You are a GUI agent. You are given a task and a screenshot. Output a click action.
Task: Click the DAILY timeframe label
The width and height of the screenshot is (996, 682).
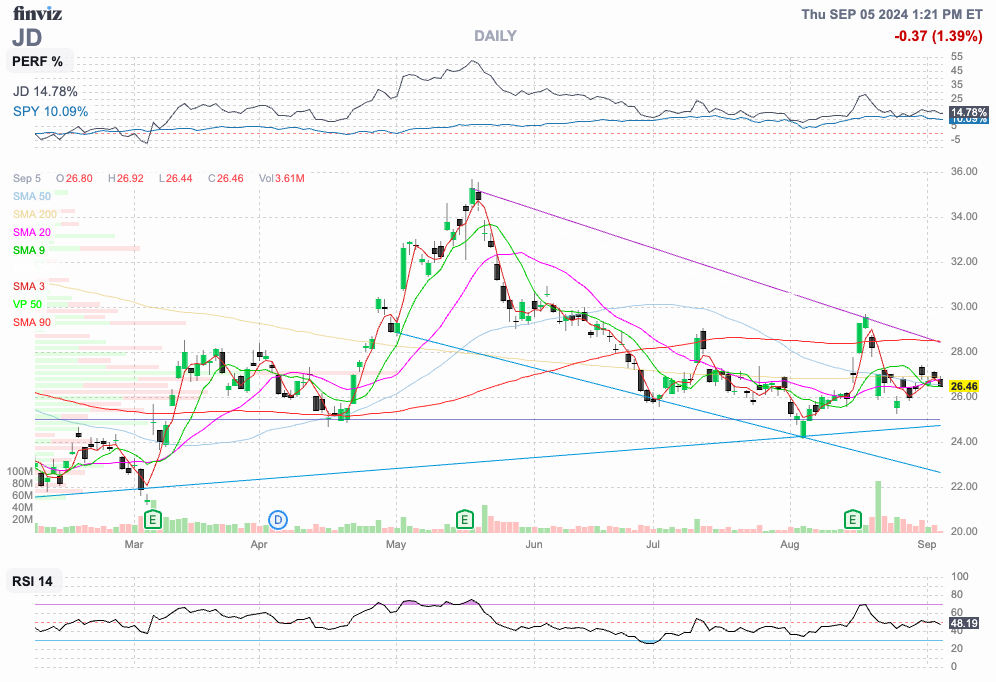[x=495, y=36]
